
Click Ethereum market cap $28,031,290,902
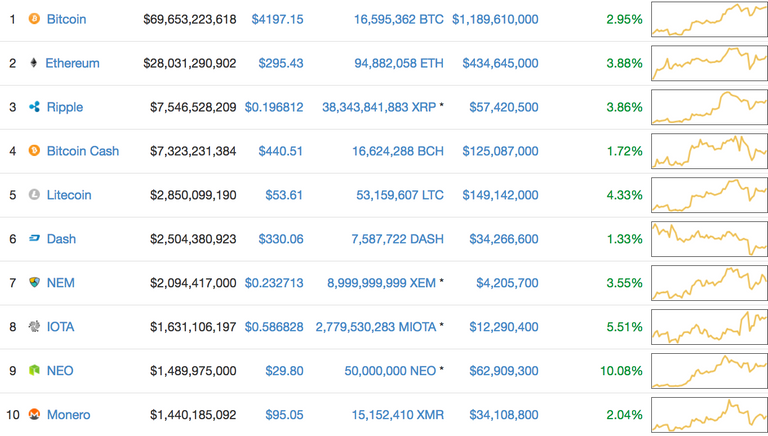pos(190,63)
